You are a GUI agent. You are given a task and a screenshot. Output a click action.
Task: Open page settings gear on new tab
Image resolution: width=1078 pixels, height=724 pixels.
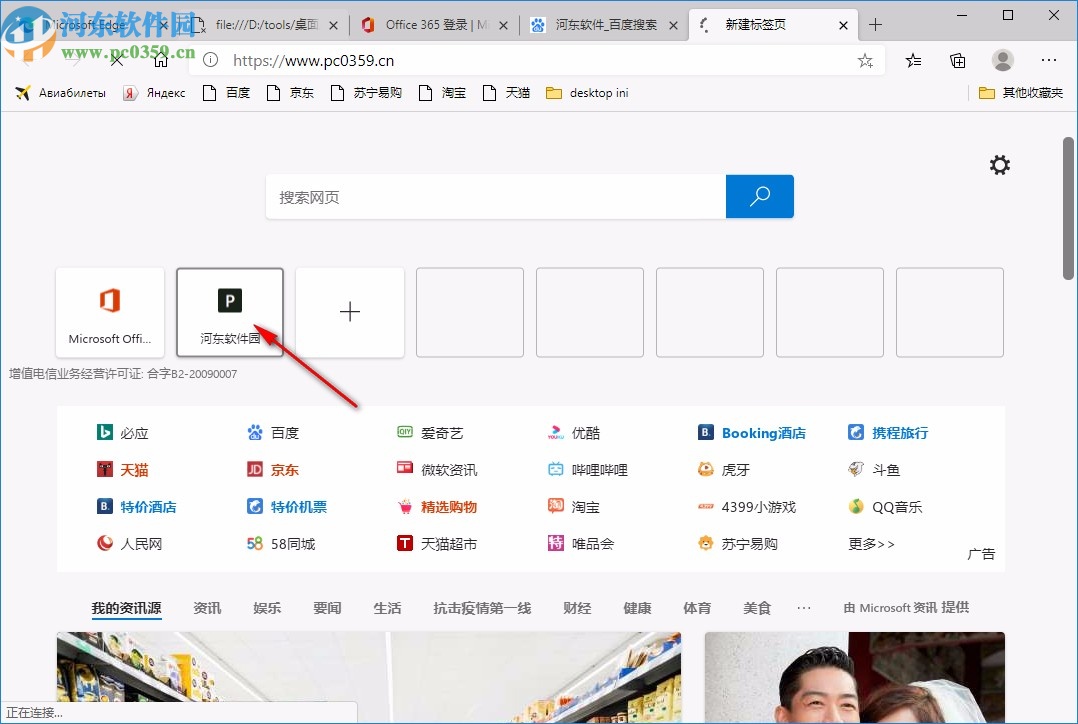pyautogui.click(x=999, y=164)
